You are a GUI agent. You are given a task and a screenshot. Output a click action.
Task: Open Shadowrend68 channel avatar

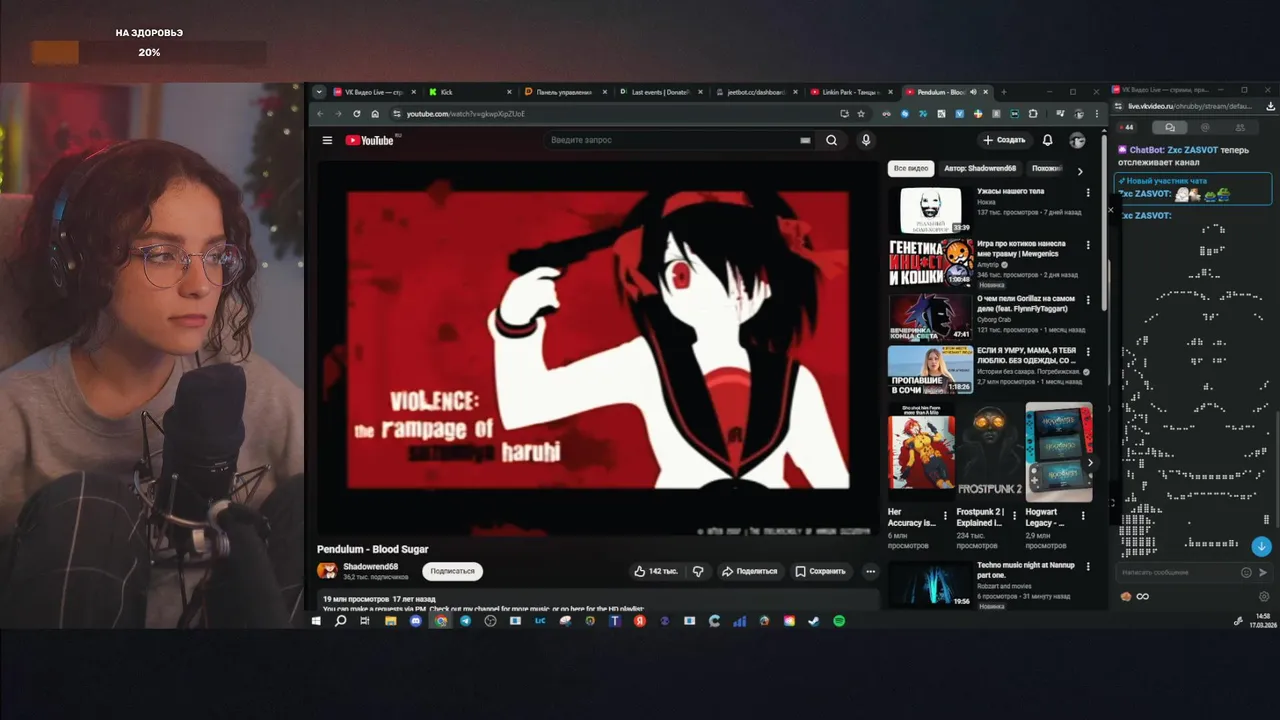point(327,571)
